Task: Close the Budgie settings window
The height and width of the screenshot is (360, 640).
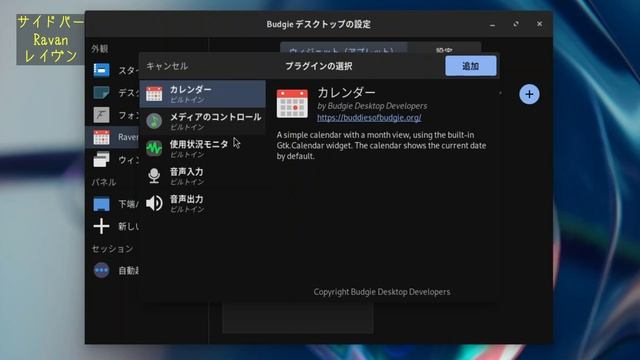Action: click(x=539, y=24)
